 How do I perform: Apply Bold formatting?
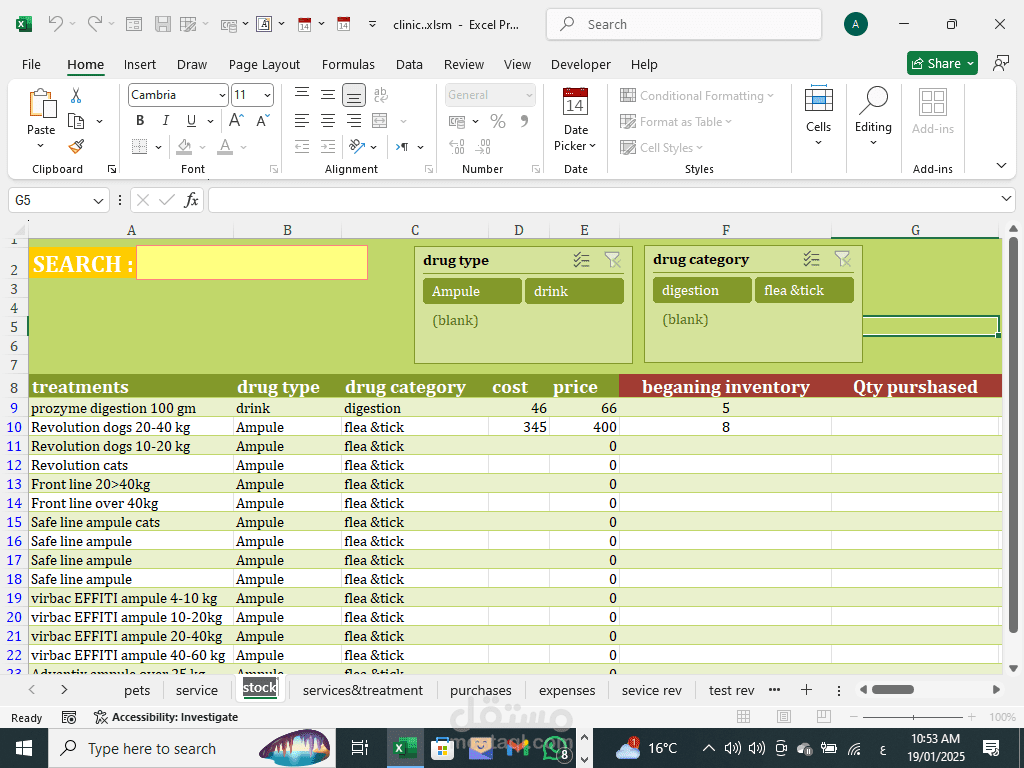click(x=140, y=121)
